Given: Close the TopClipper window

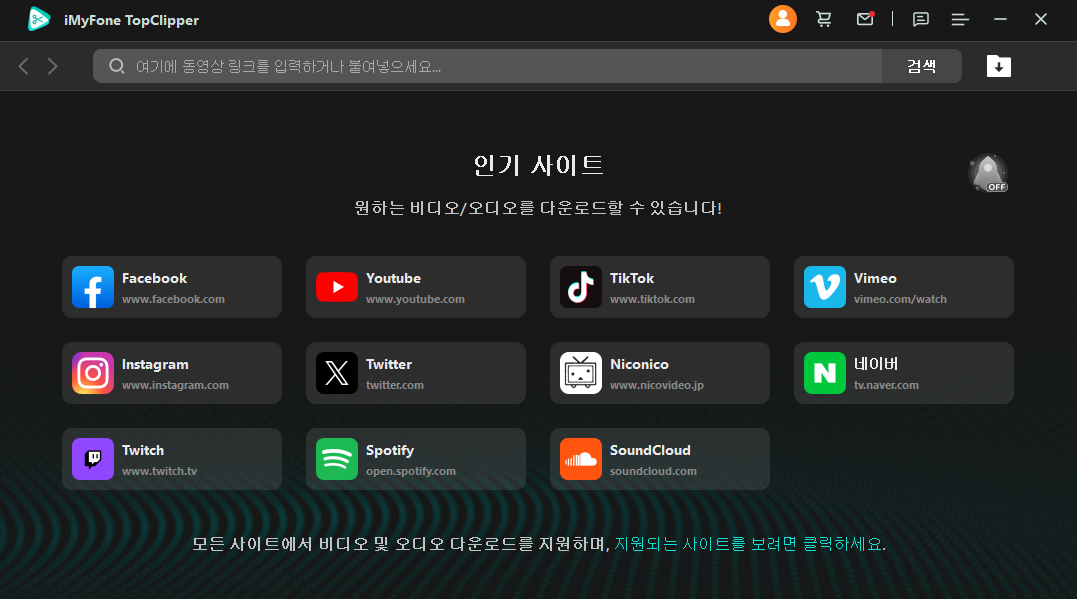Looking at the screenshot, I should [1041, 19].
